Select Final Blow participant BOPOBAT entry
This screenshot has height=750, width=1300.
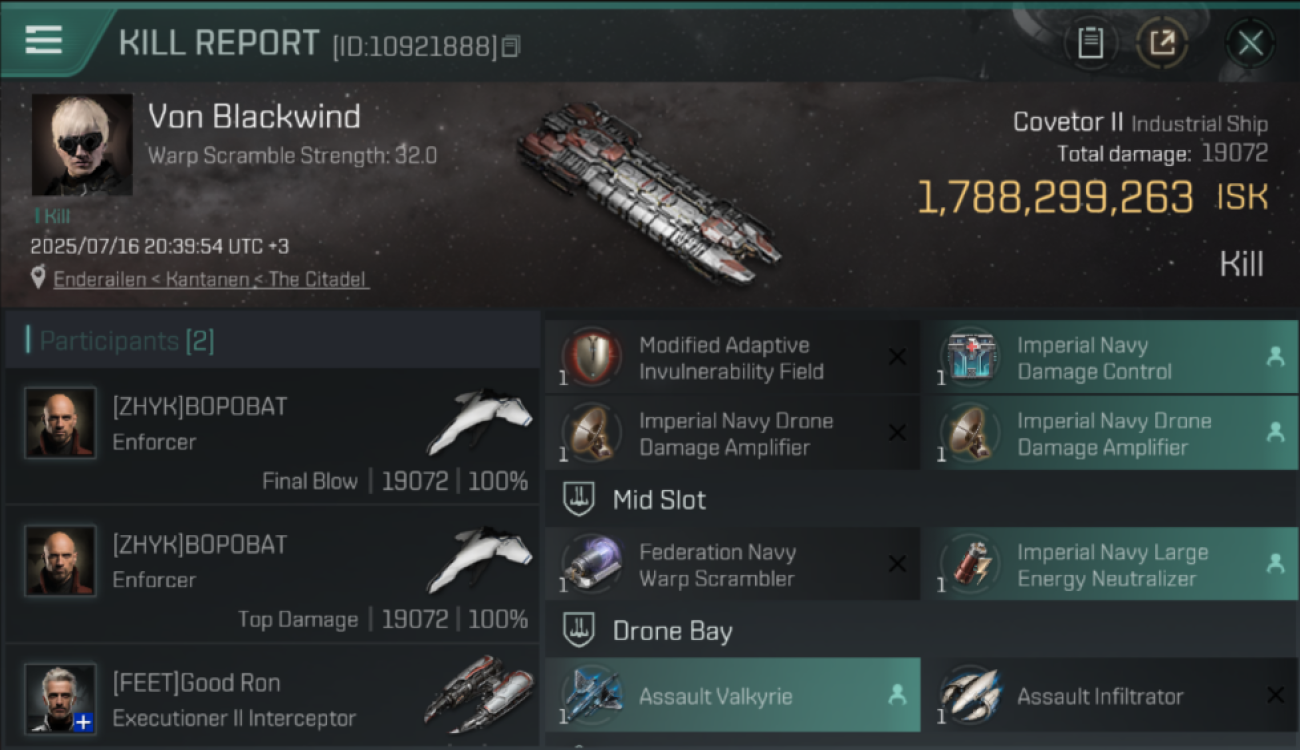(272, 436)
